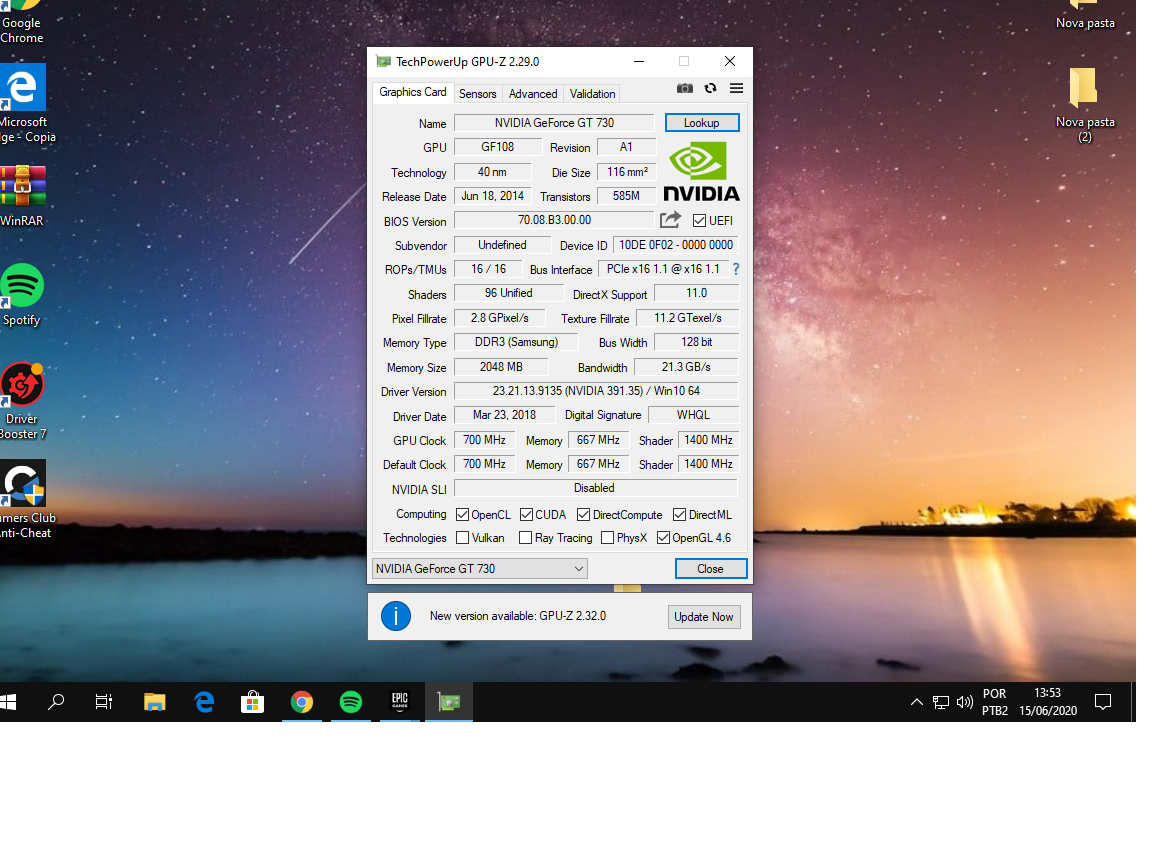This screenshot has height=864, width=1152.
Task: Switch to Spotify on the taskbar
Action: pos(350,702)
